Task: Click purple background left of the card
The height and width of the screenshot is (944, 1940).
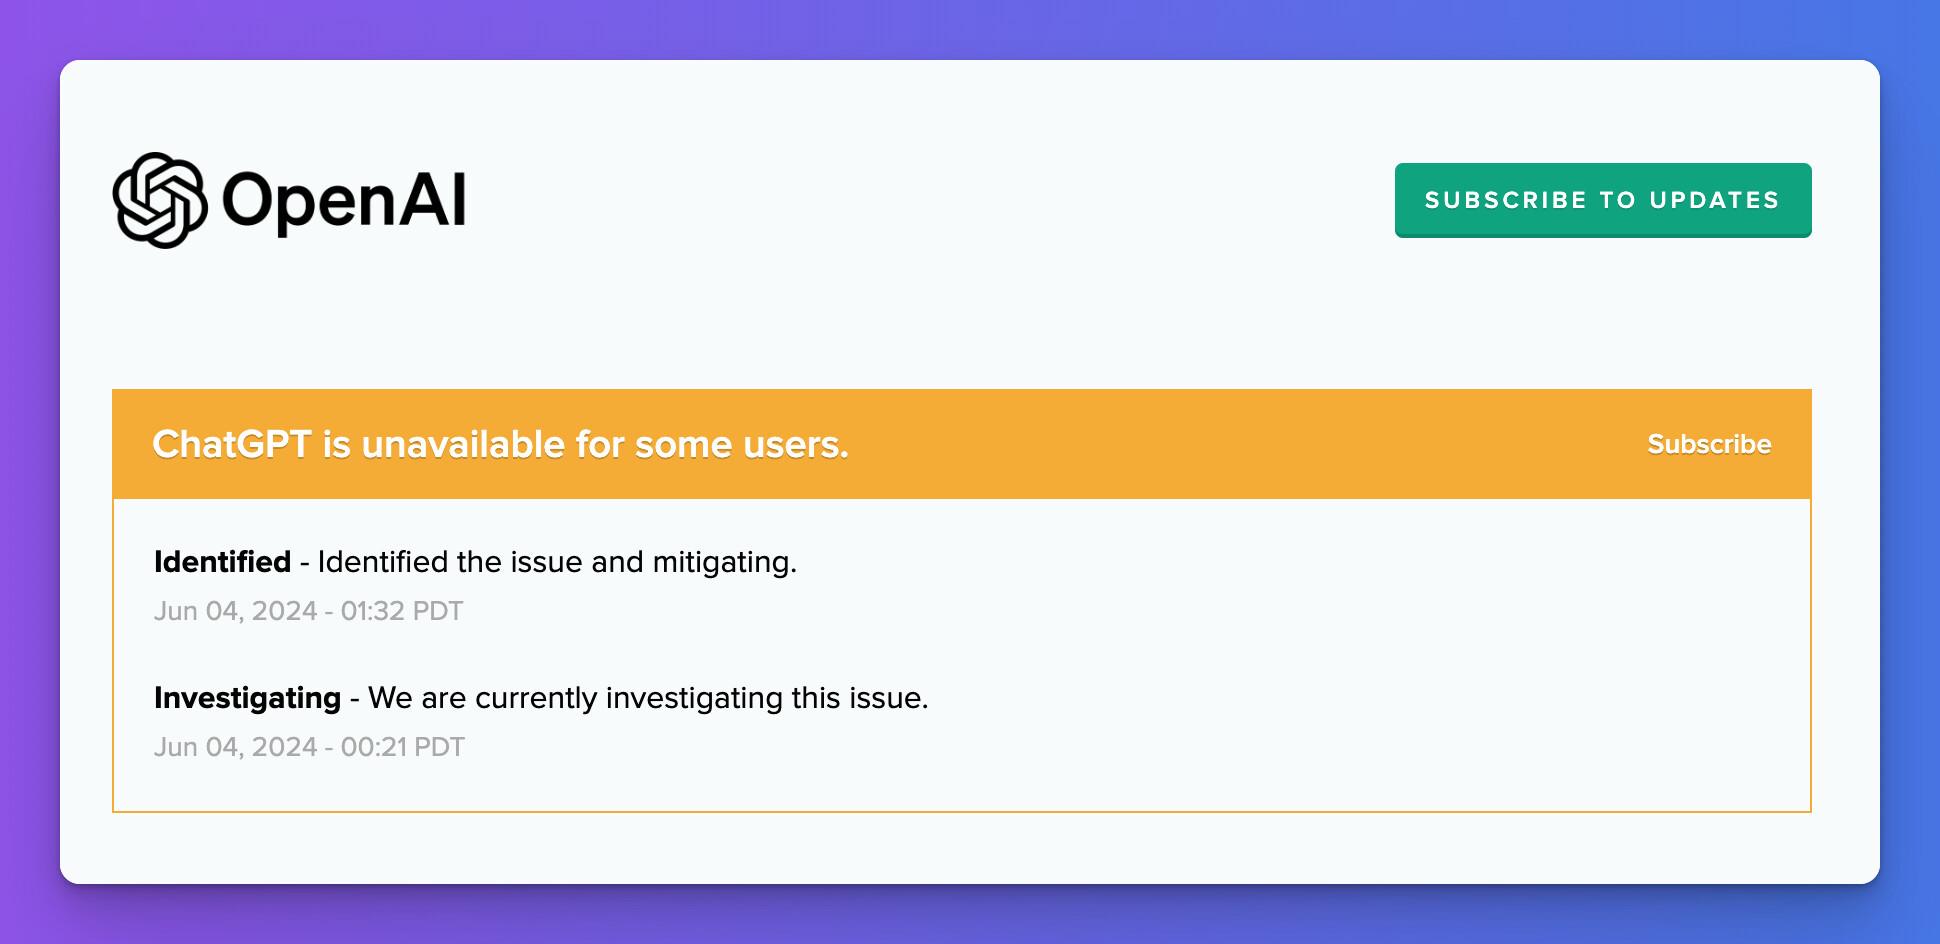Action: coord(29,470)
